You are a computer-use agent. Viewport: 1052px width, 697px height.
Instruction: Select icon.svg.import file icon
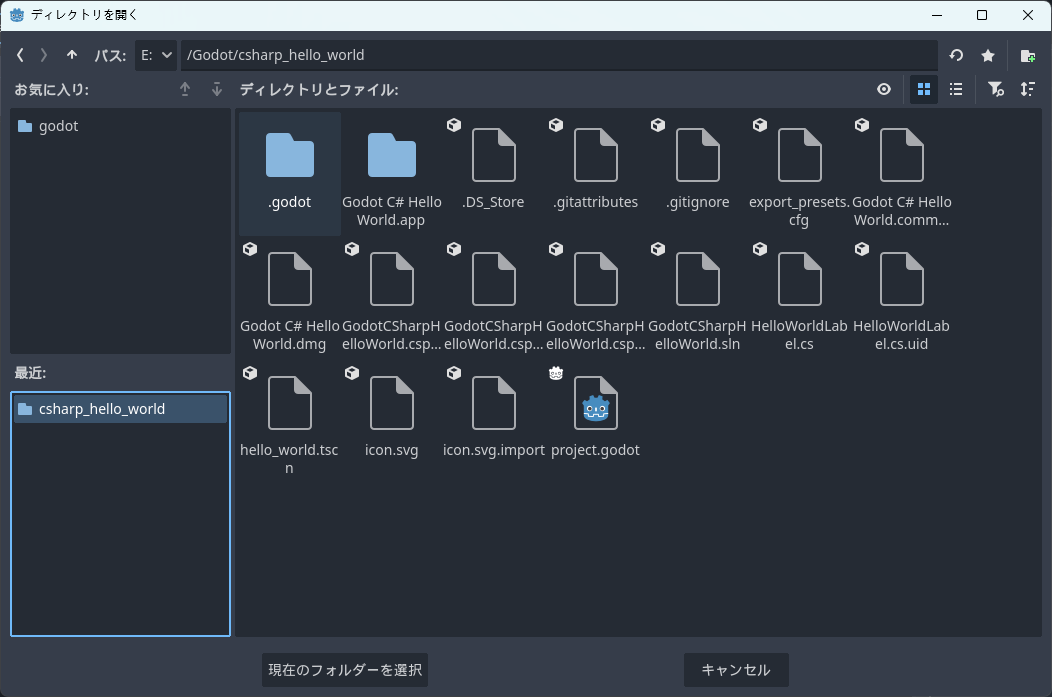[x=494, y=403]
